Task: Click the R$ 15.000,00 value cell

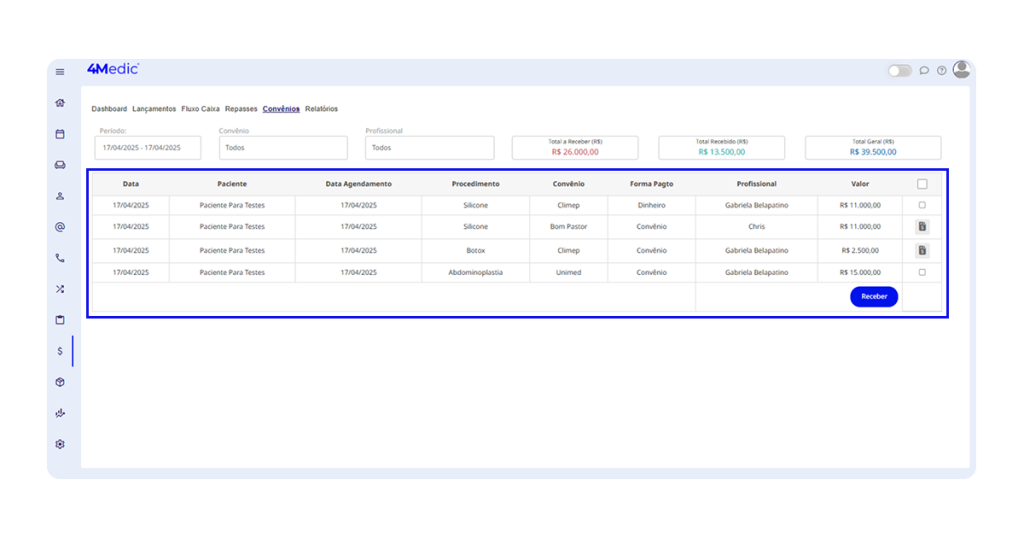Action: pyautogui.click(x=860, y=272)
